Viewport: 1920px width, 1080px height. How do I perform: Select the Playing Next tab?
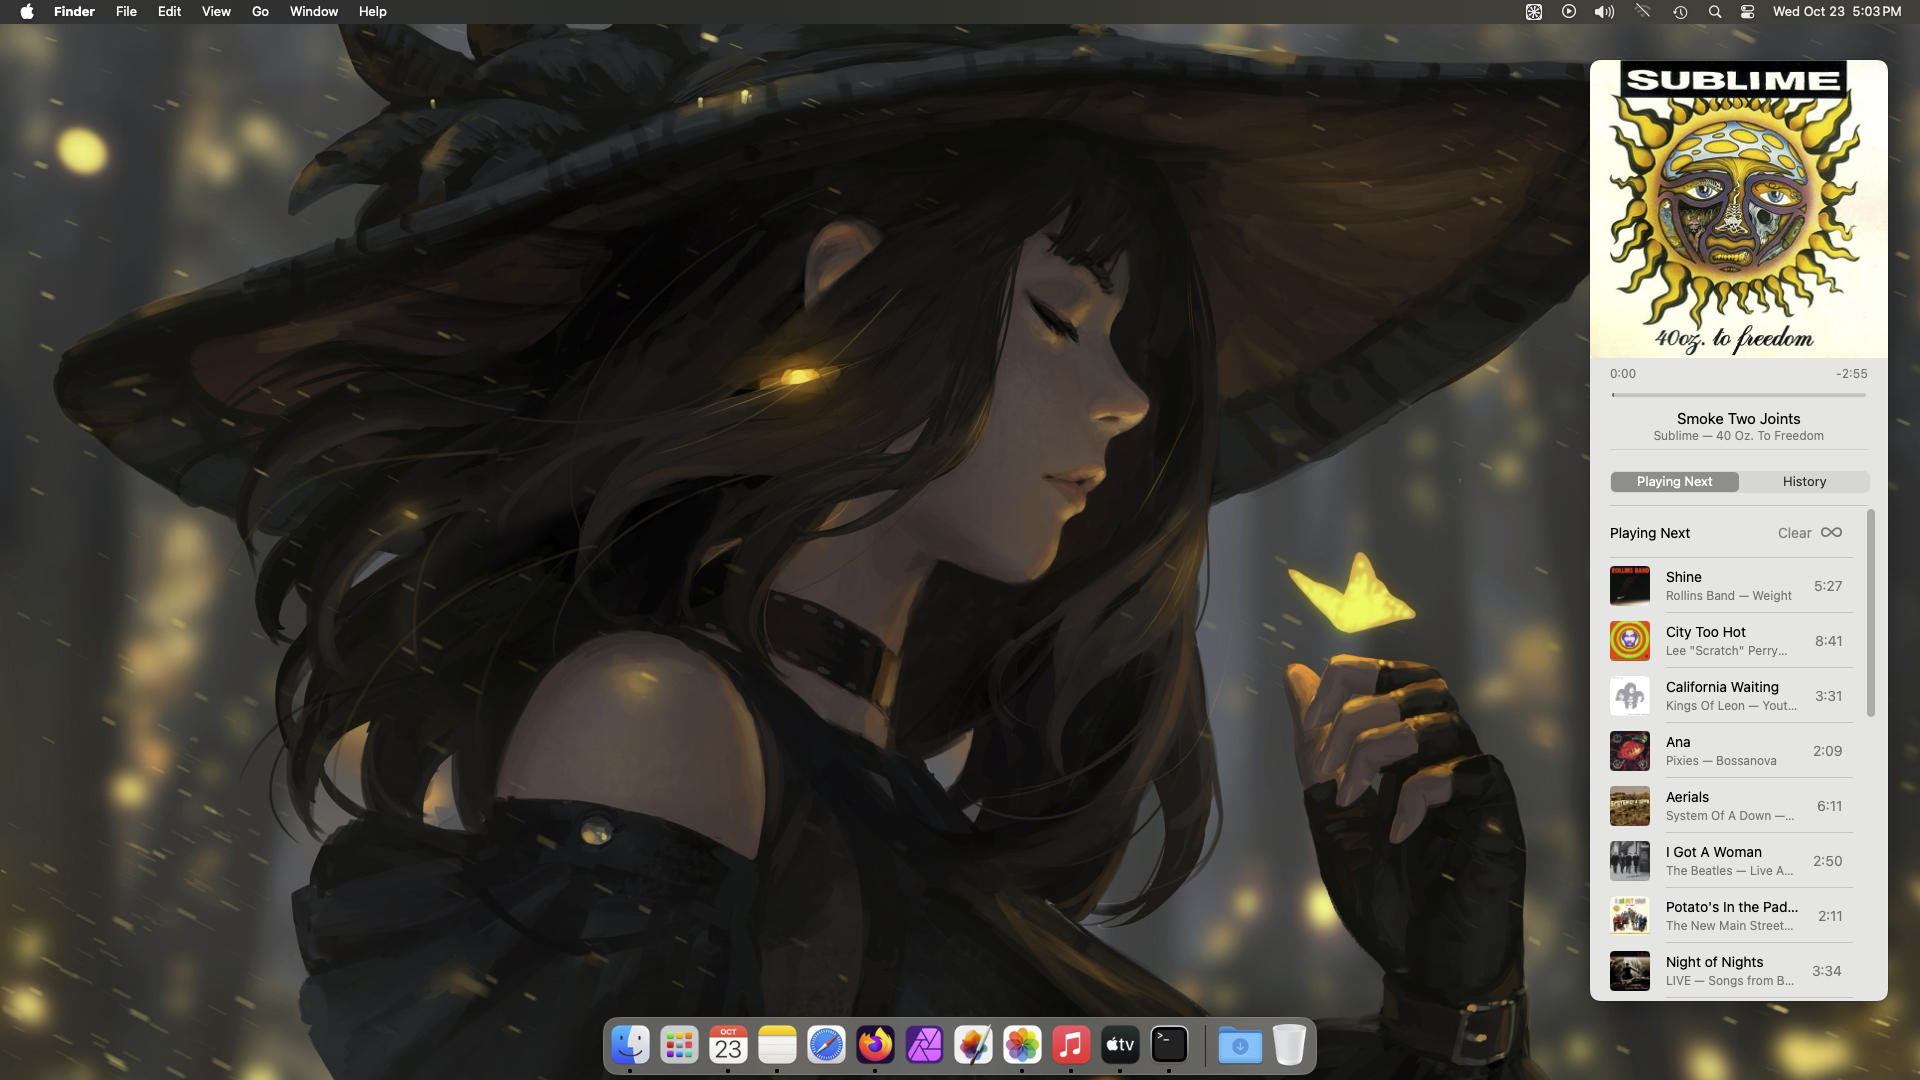click(1674, 482)
